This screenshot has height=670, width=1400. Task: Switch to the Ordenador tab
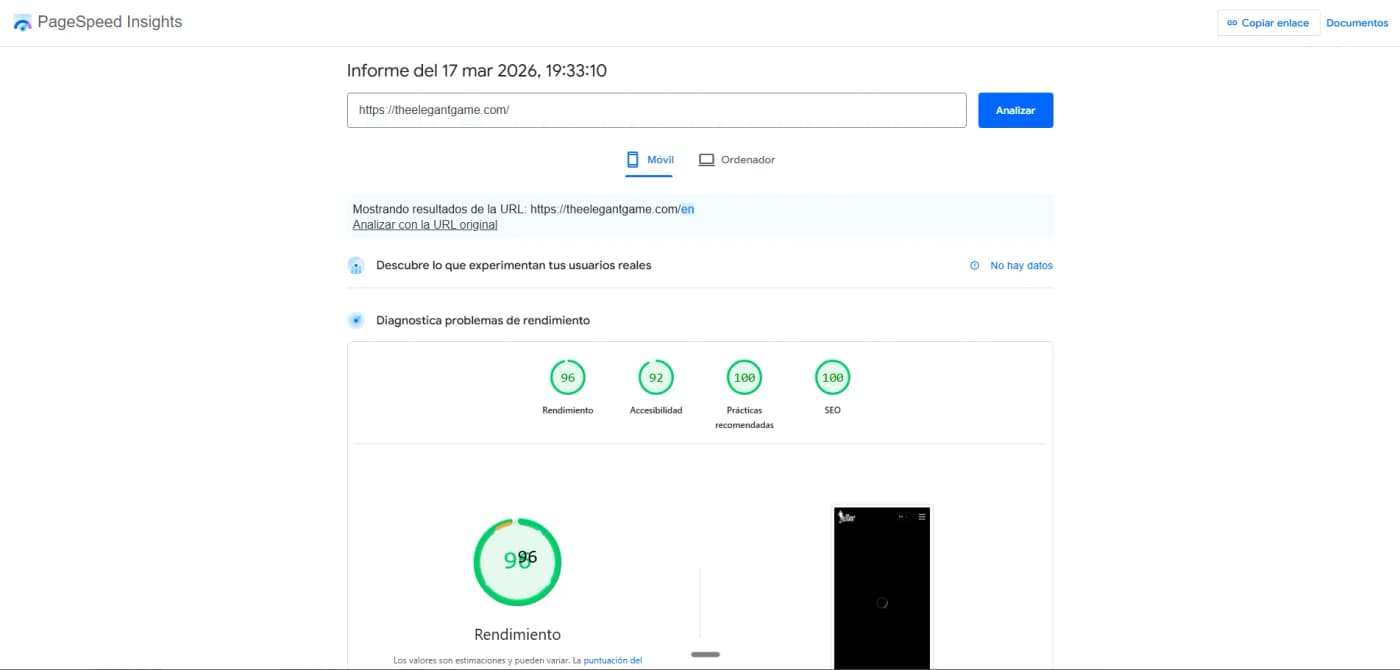(737, 159)
